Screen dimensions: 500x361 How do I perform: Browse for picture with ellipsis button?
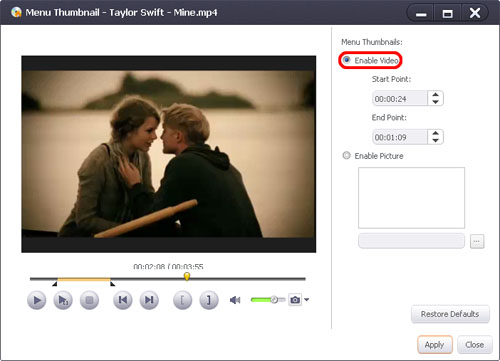coord(477,241)
